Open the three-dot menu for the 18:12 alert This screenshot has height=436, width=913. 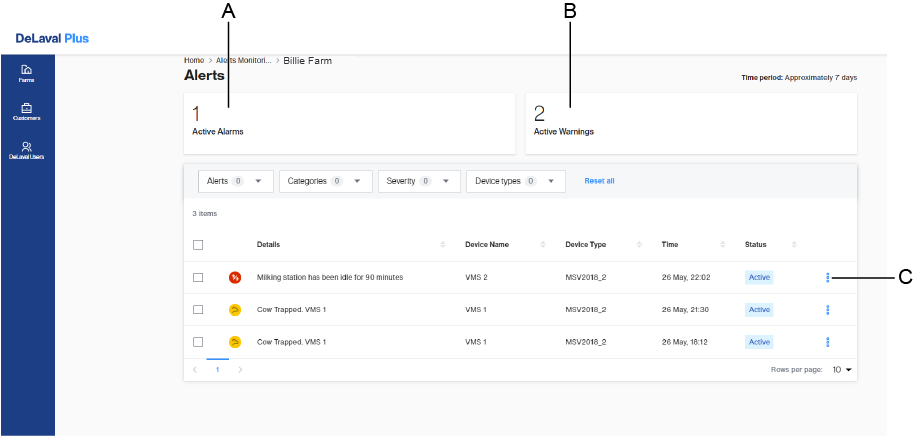point(828,342)
